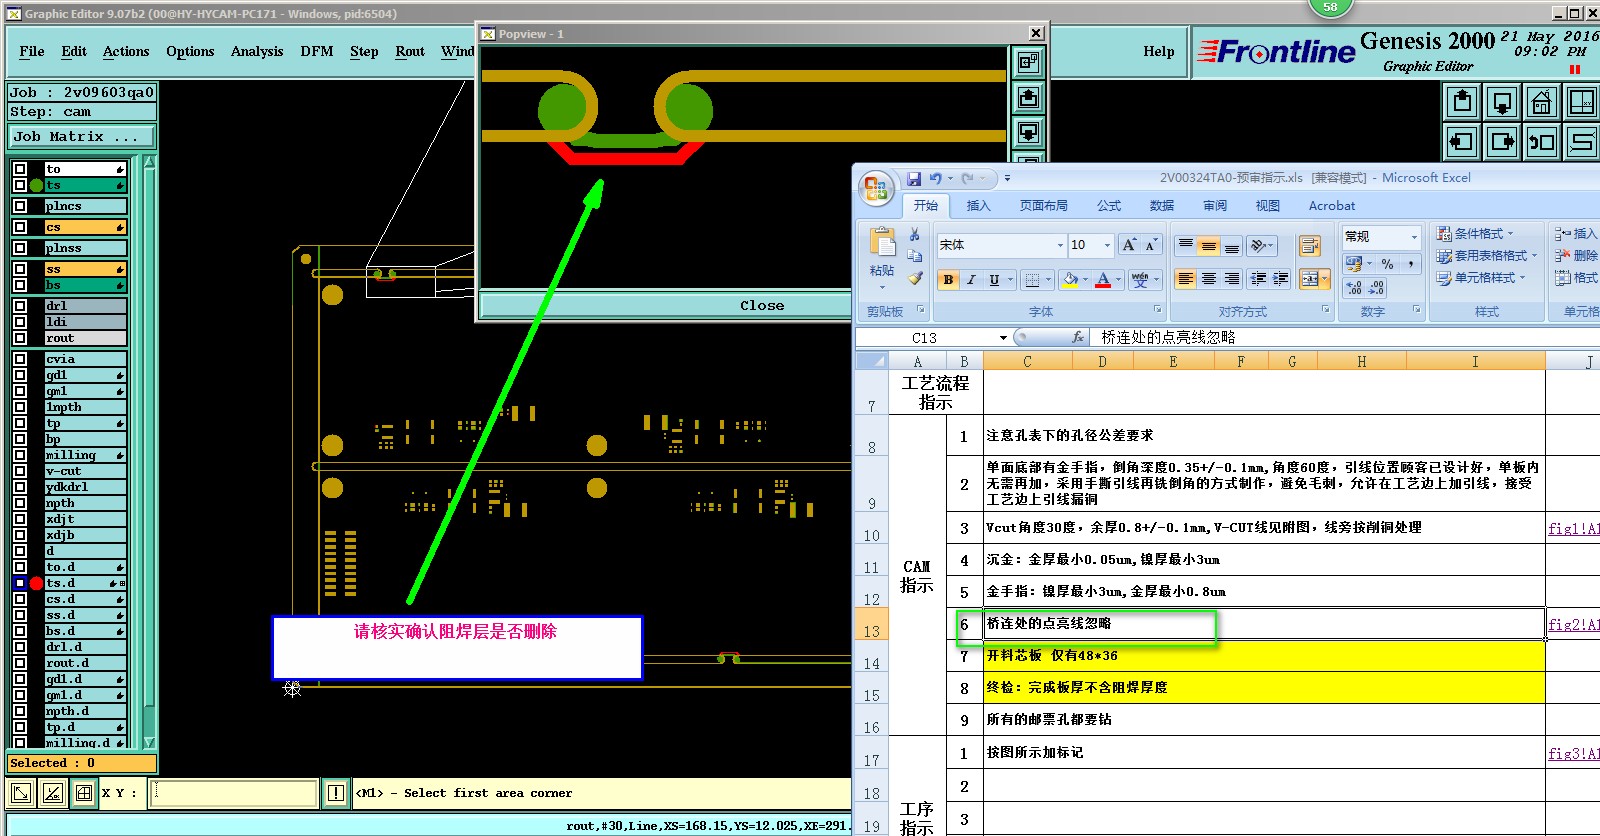Screen dimensions: 1600x836
Task: Switch to the 插入 tab in Excel
Action: click(978, 206)
